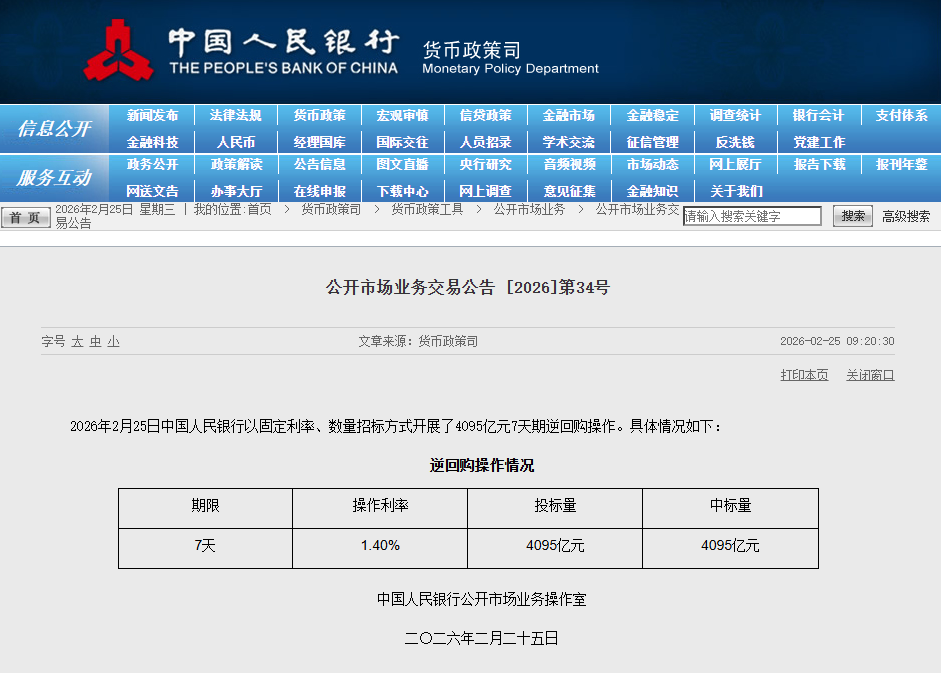Select 金融市场 in navigation bar
Image resolution: width=941 pixels, height=673 pixels.
568,116
